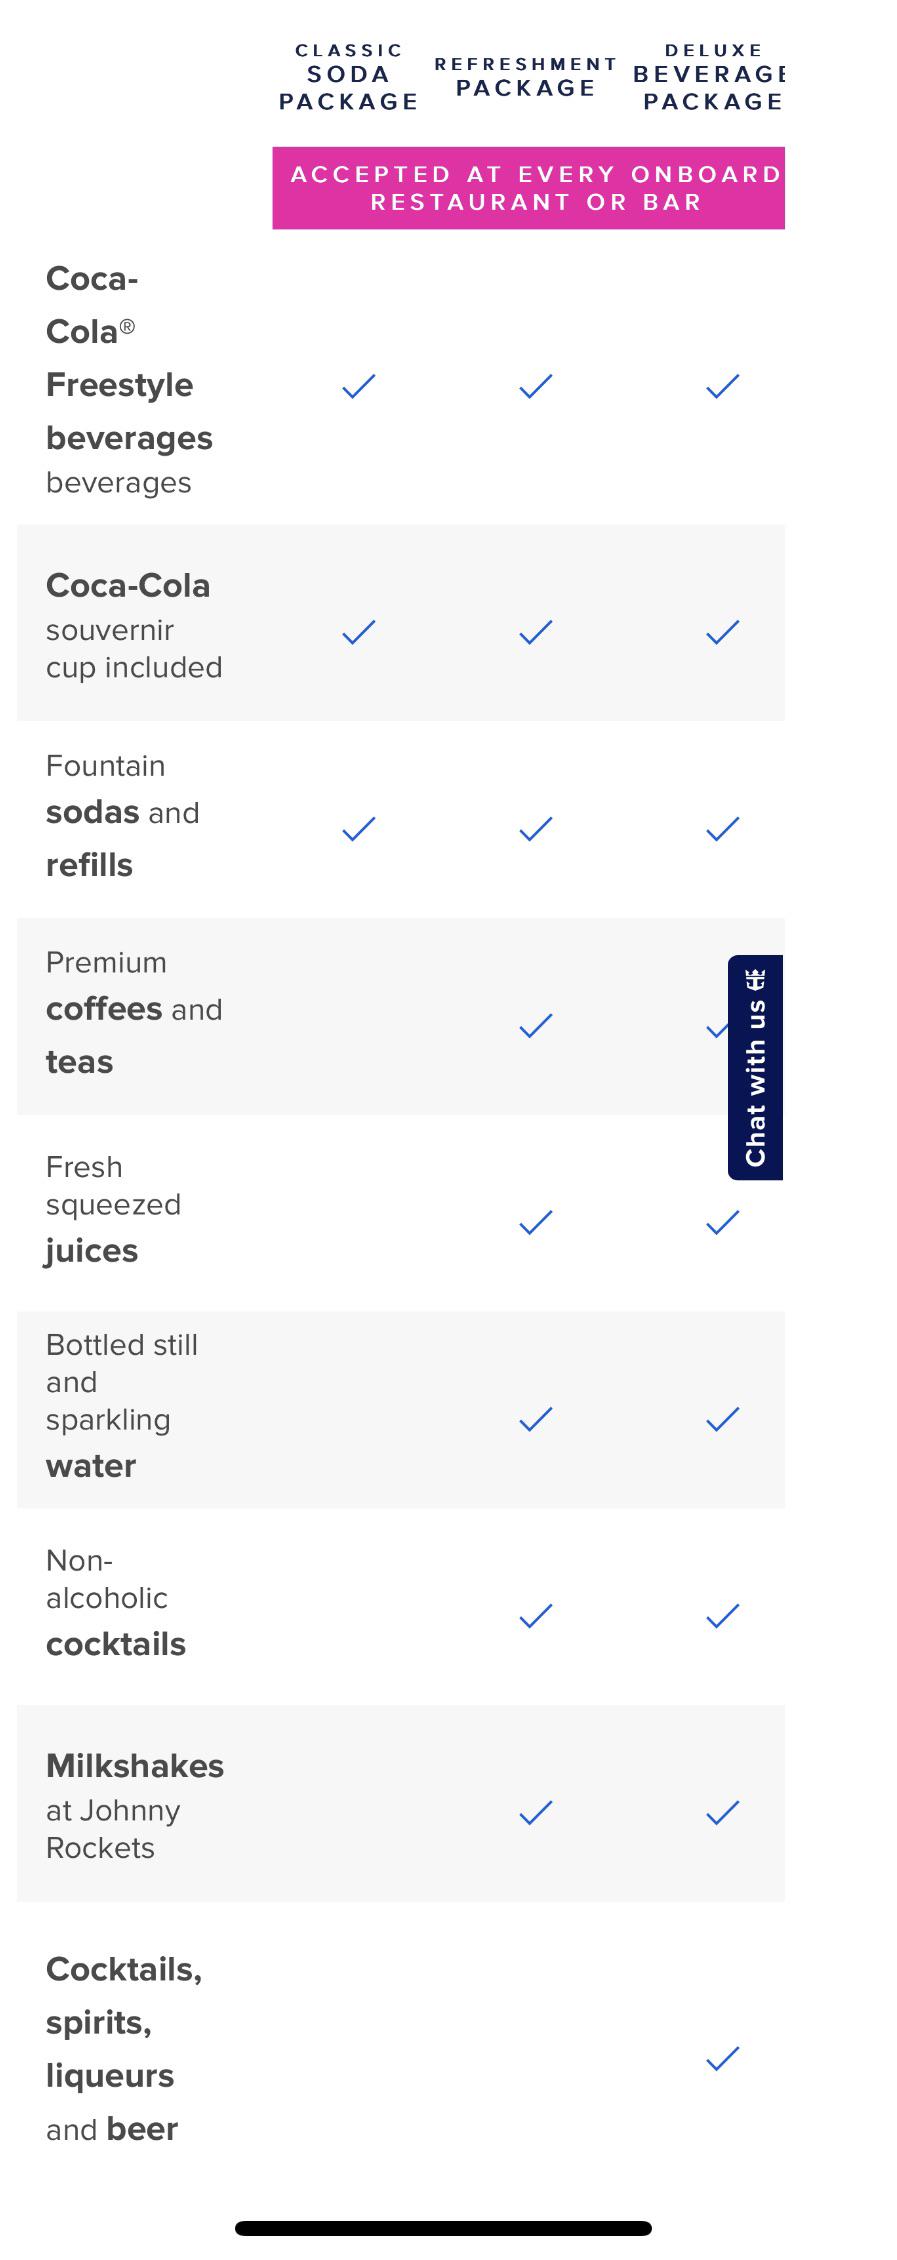Click the Coca-Cola Freestyle checkmark under Classic Soda Package
The image size is (897, 2260).
tap(357, 386)
